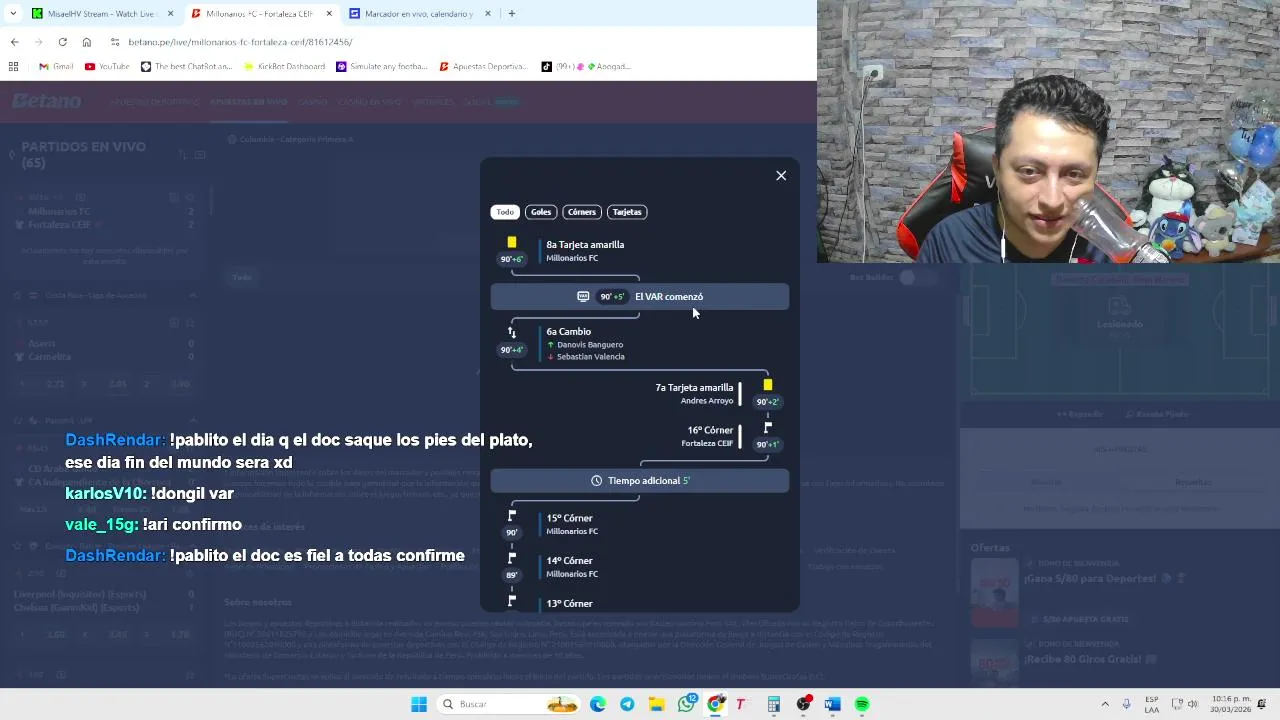Open the TikTok (99+) bookmark
The width and height of the screenshot is (1280, 720).
pos(586,67)
